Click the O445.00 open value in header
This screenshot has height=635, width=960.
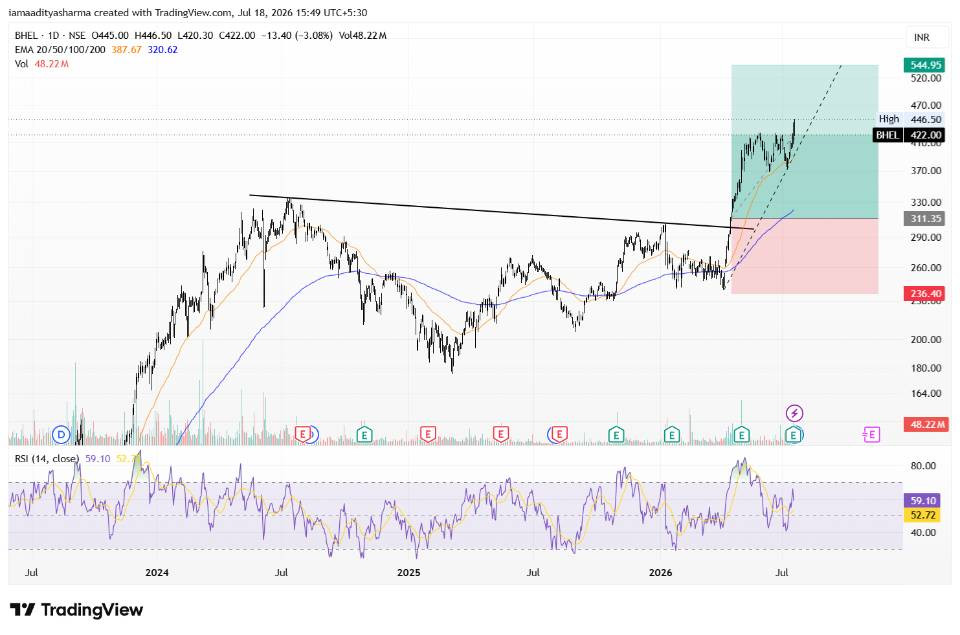110,36
